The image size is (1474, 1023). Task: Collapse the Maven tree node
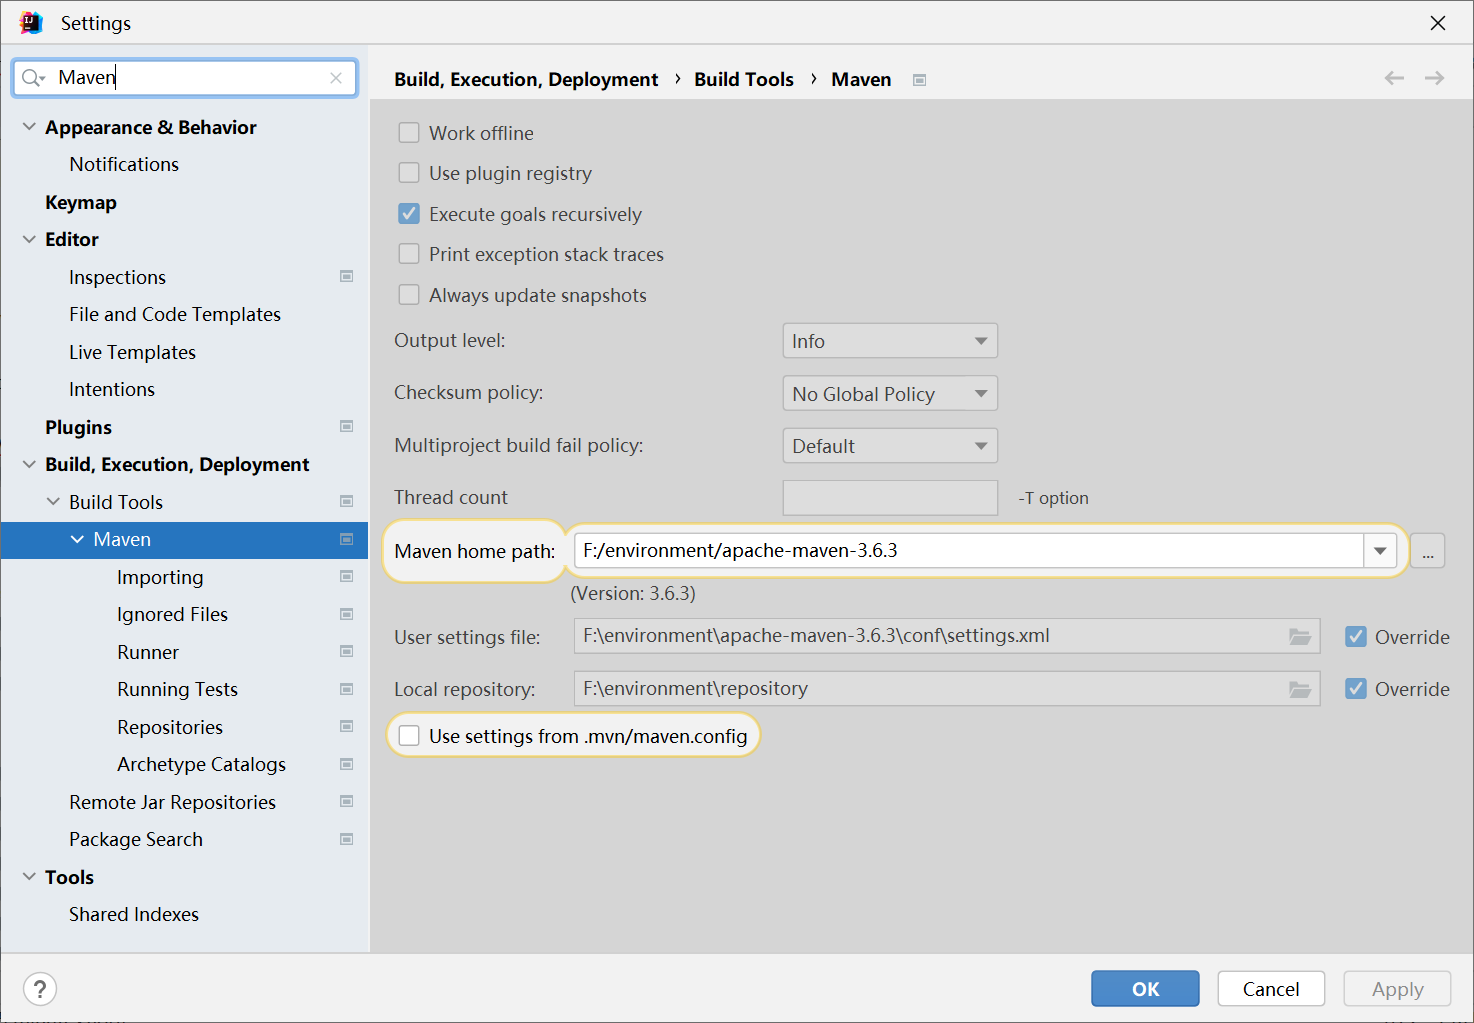coord(77,540)
